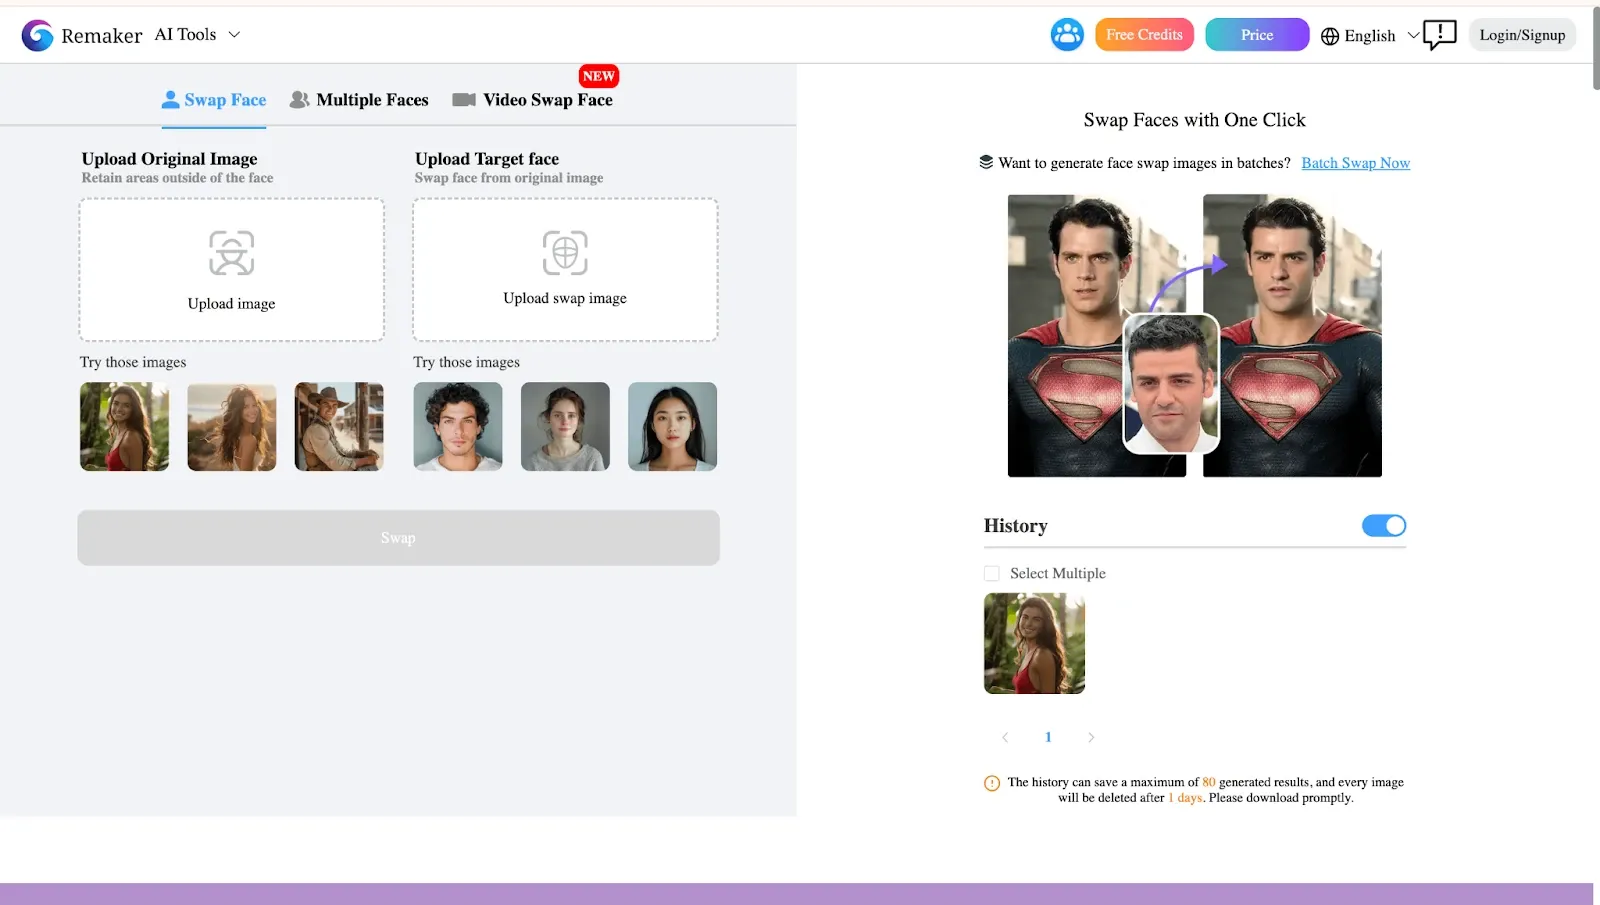Click the Remaker logo icon
Viewport: 1600px width, 905px height.
pyautogui.click(x=38, y=35)
